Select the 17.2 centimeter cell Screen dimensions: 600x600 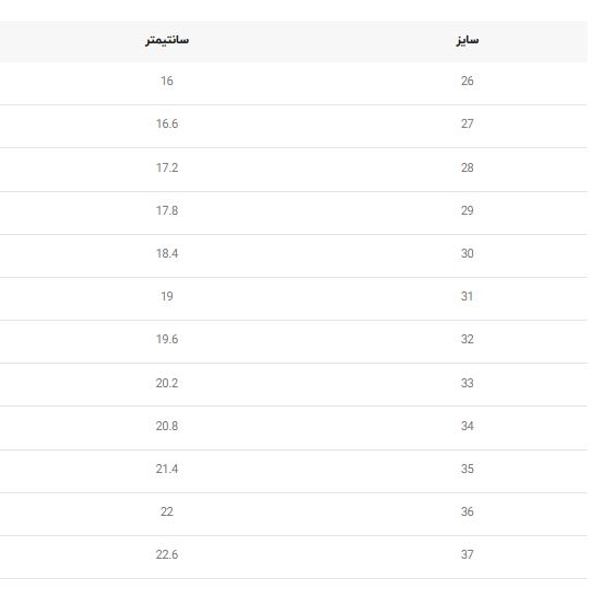pos(167,168)
